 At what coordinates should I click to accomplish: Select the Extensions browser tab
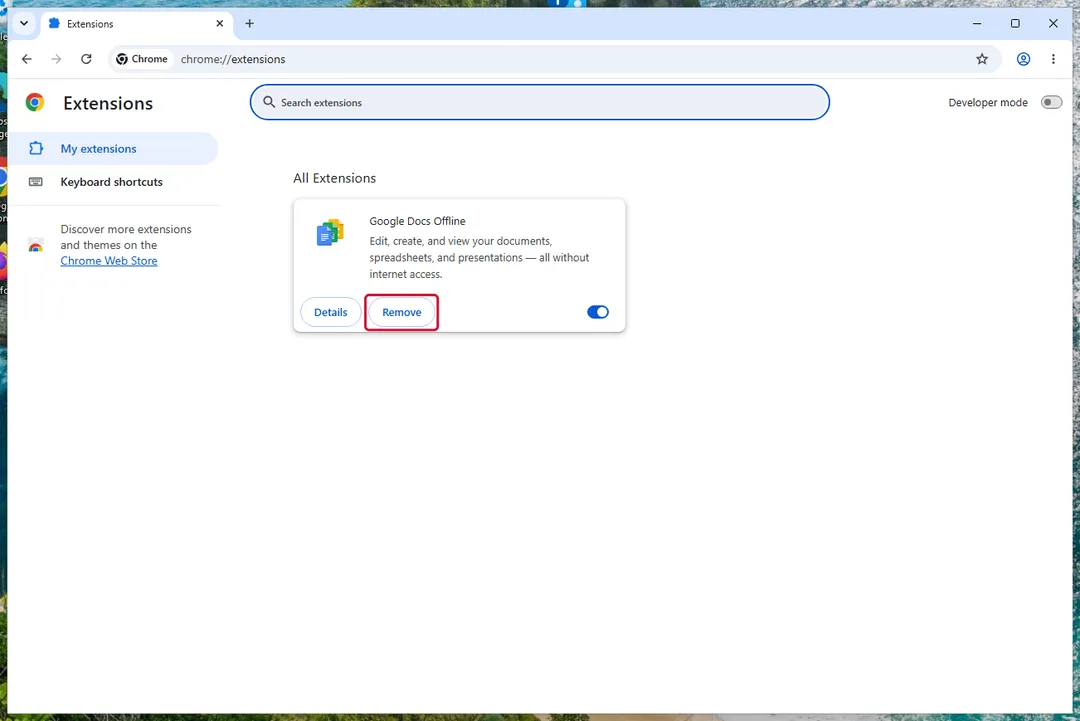click(x=136, y=23)
